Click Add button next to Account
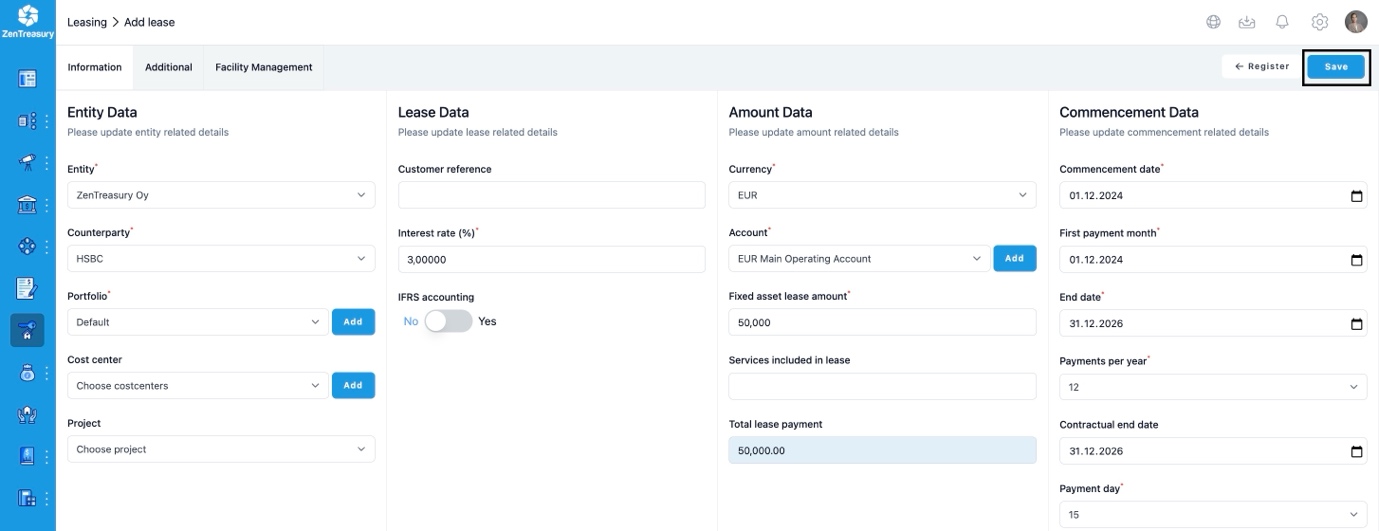This screenshot has height=531, width=1379. (1014, 258)
